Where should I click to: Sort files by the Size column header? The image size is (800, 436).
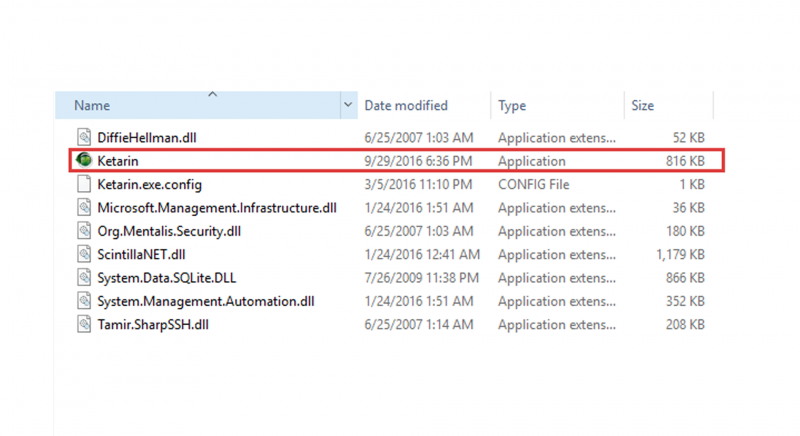[642, 105]
